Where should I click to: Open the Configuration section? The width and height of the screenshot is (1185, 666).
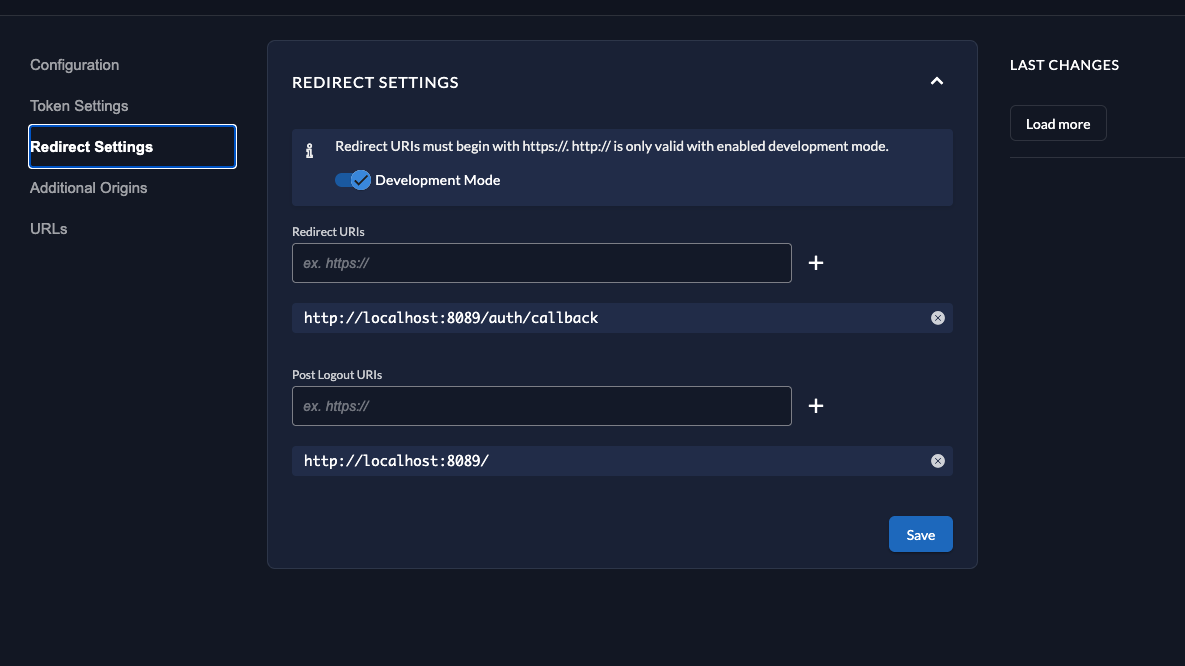click(x=75, y=65)
